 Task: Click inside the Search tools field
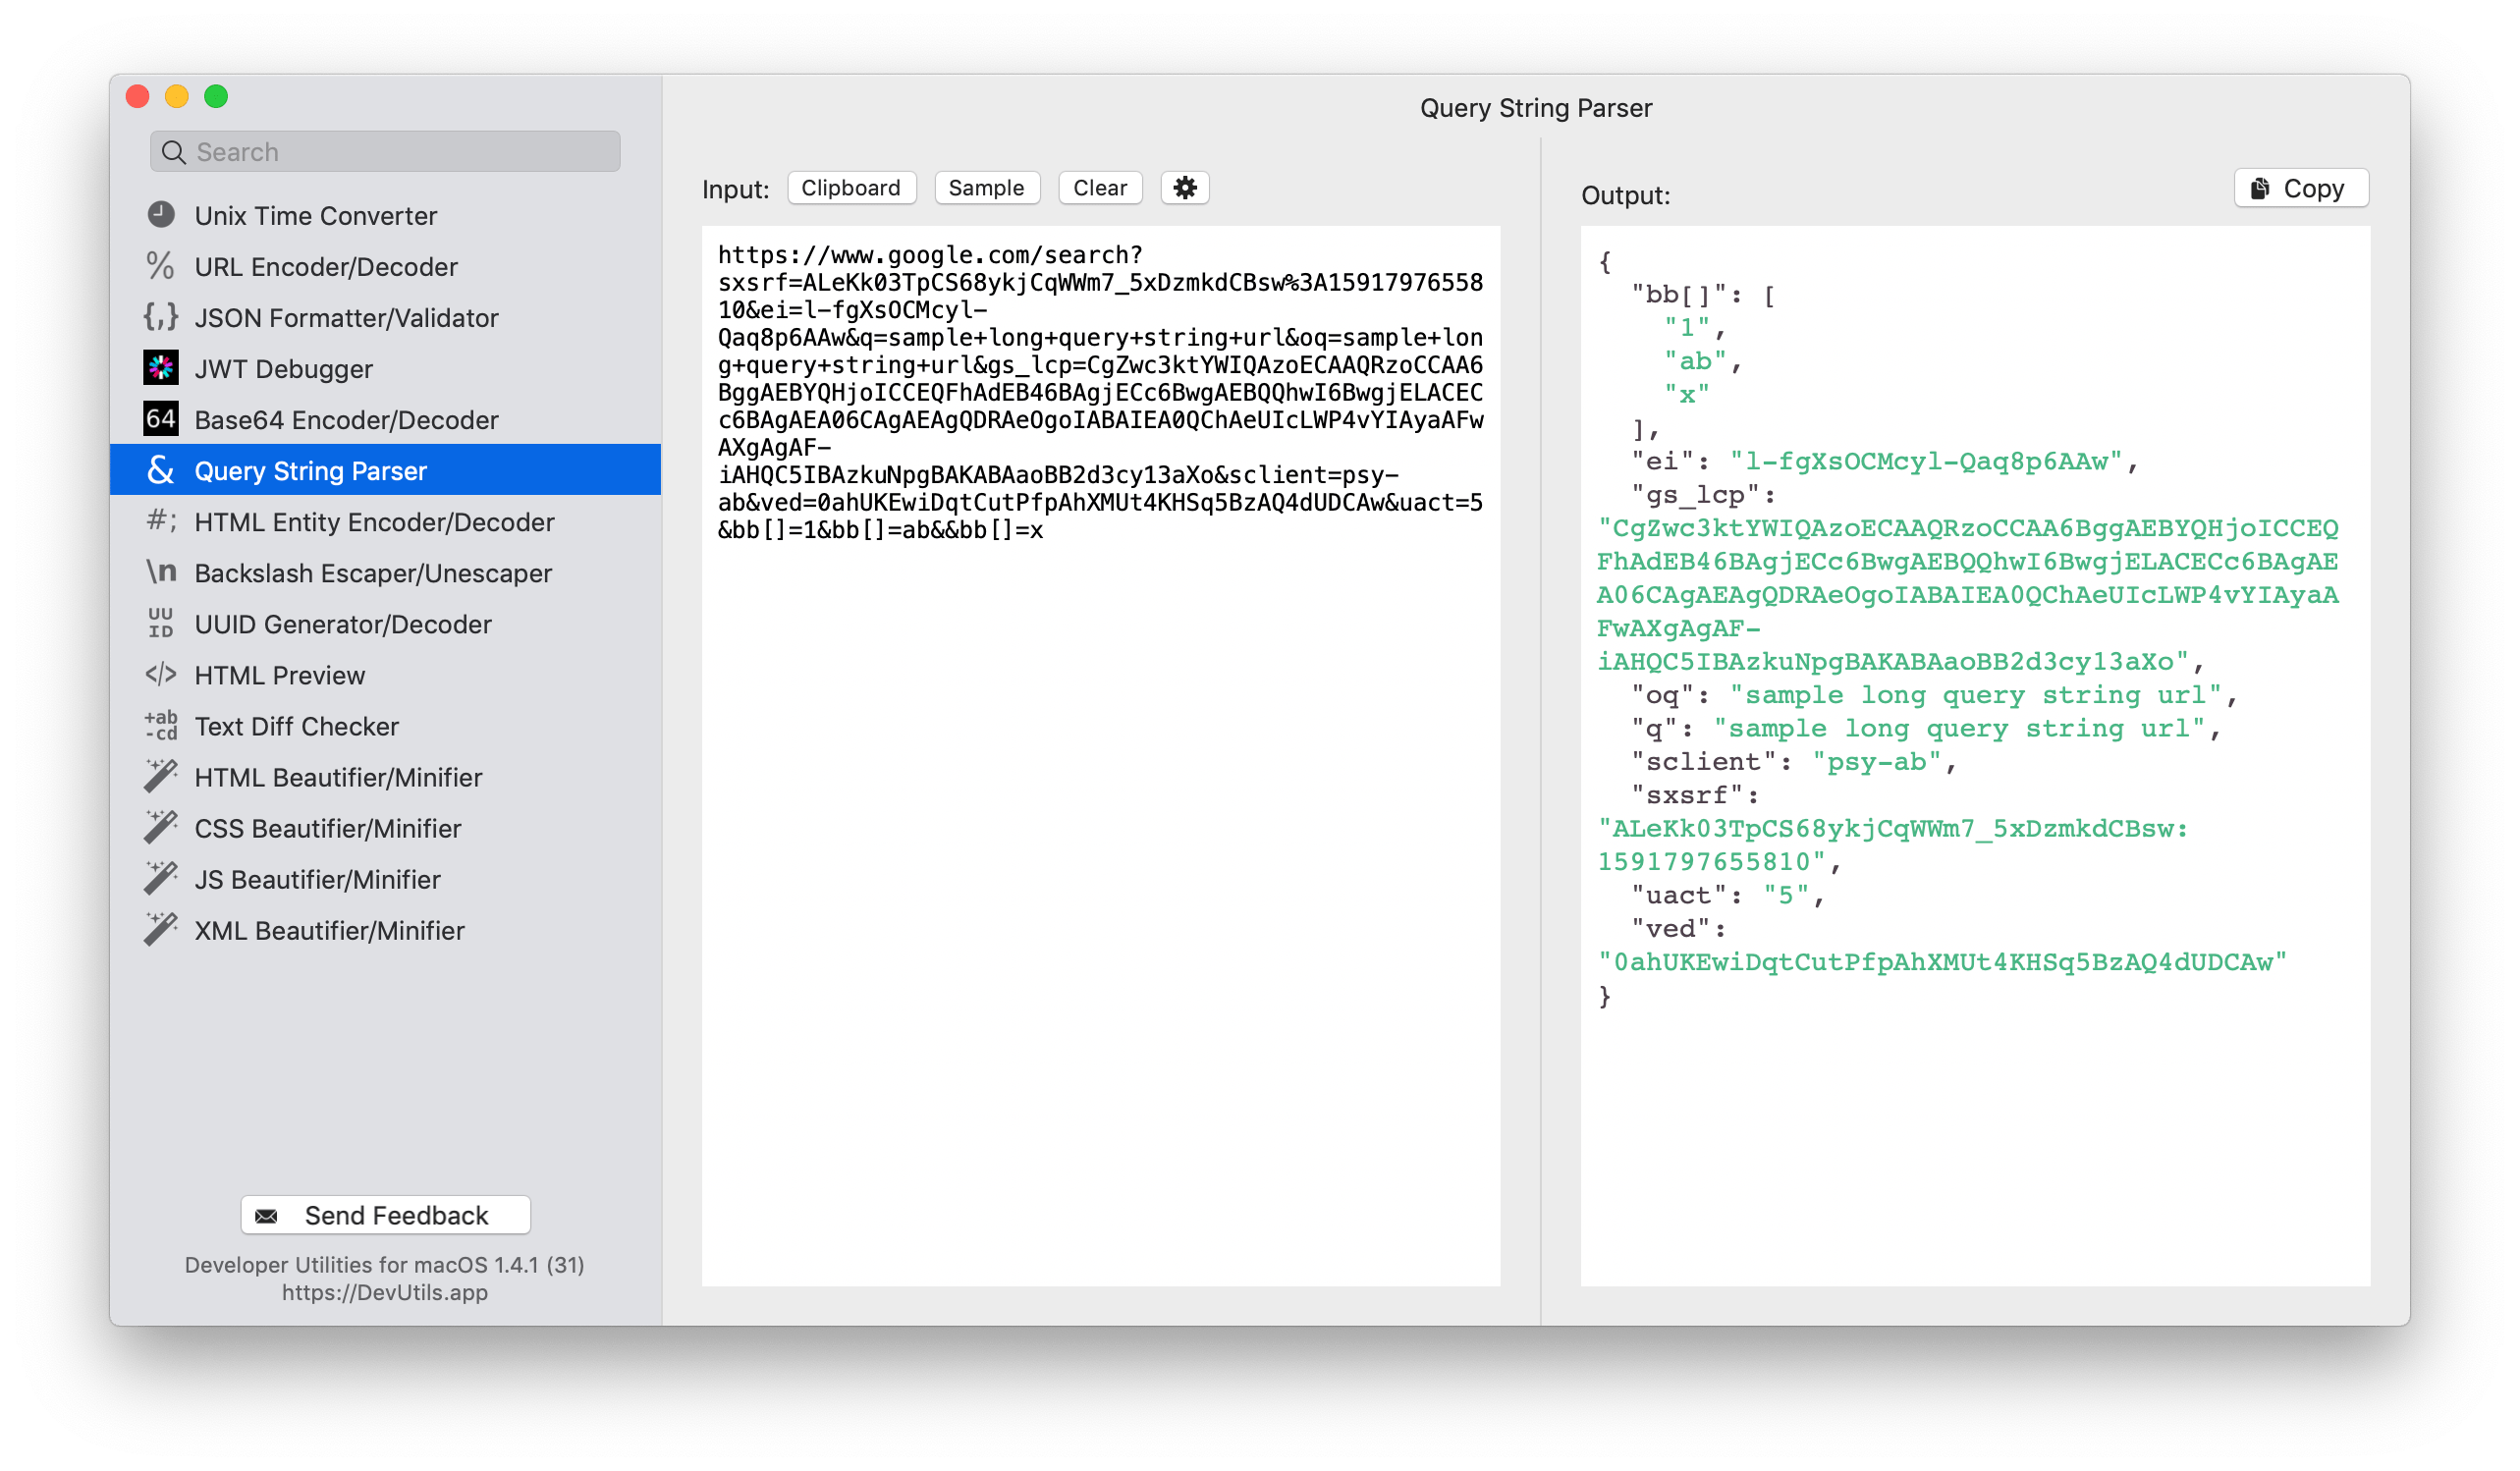pyautogui.click(x=384, y=151)
